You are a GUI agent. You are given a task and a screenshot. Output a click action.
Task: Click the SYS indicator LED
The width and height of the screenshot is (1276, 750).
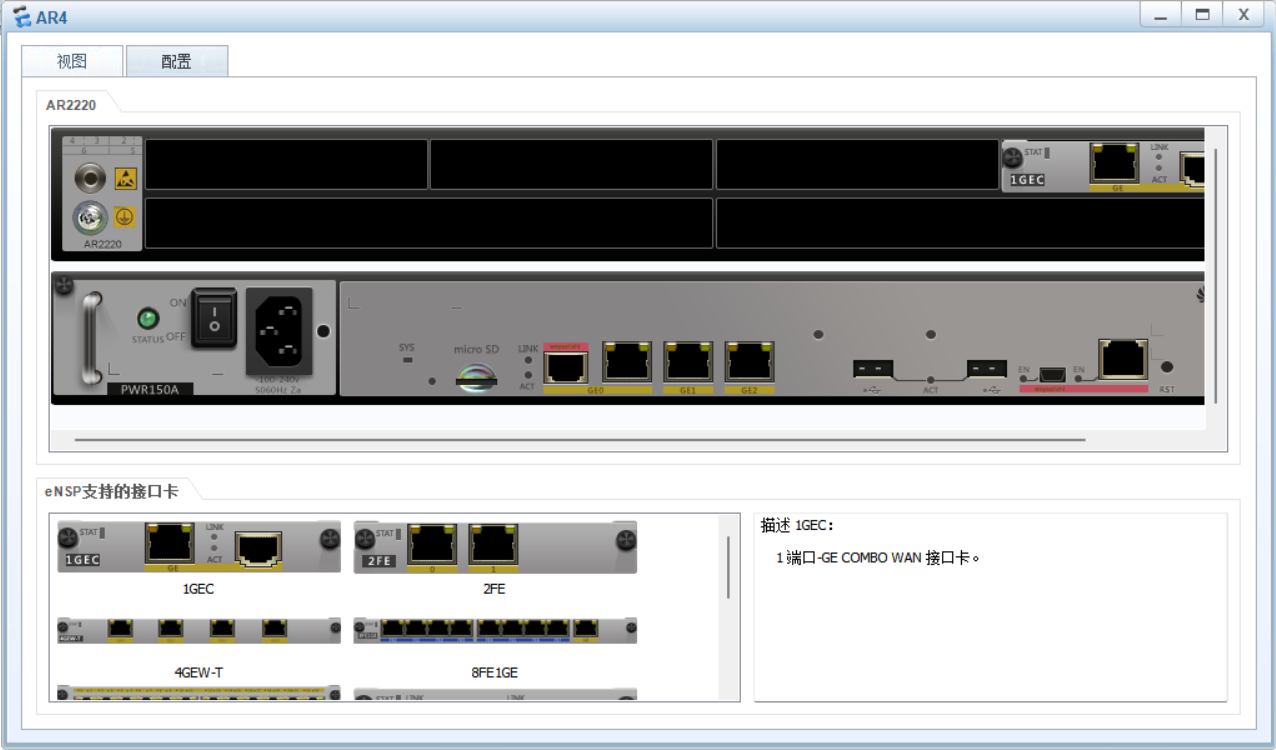[407, 360]
